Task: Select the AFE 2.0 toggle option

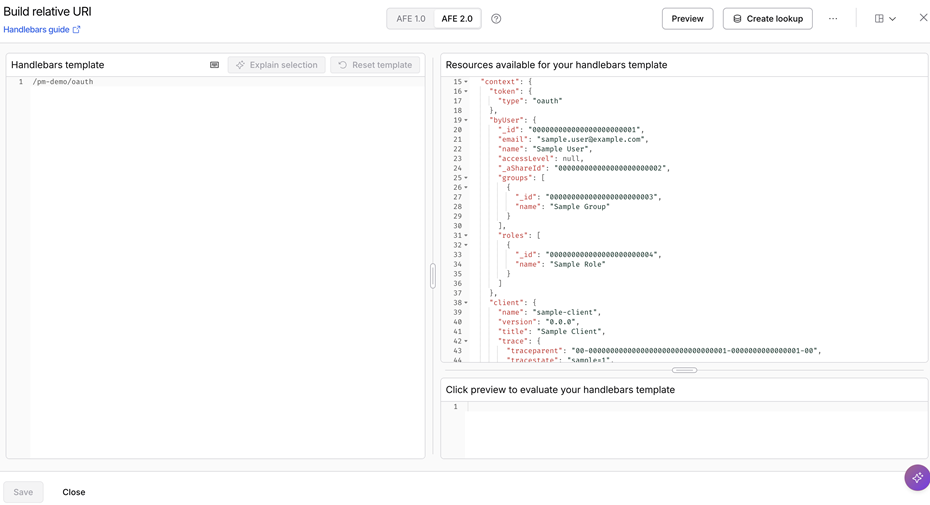Action: point(457,18)
